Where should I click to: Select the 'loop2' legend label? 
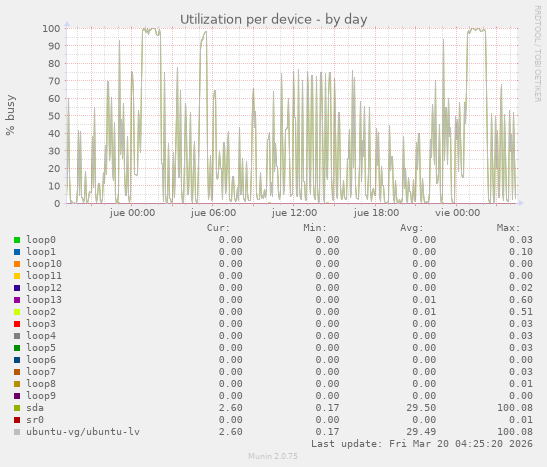pos(41,312)
